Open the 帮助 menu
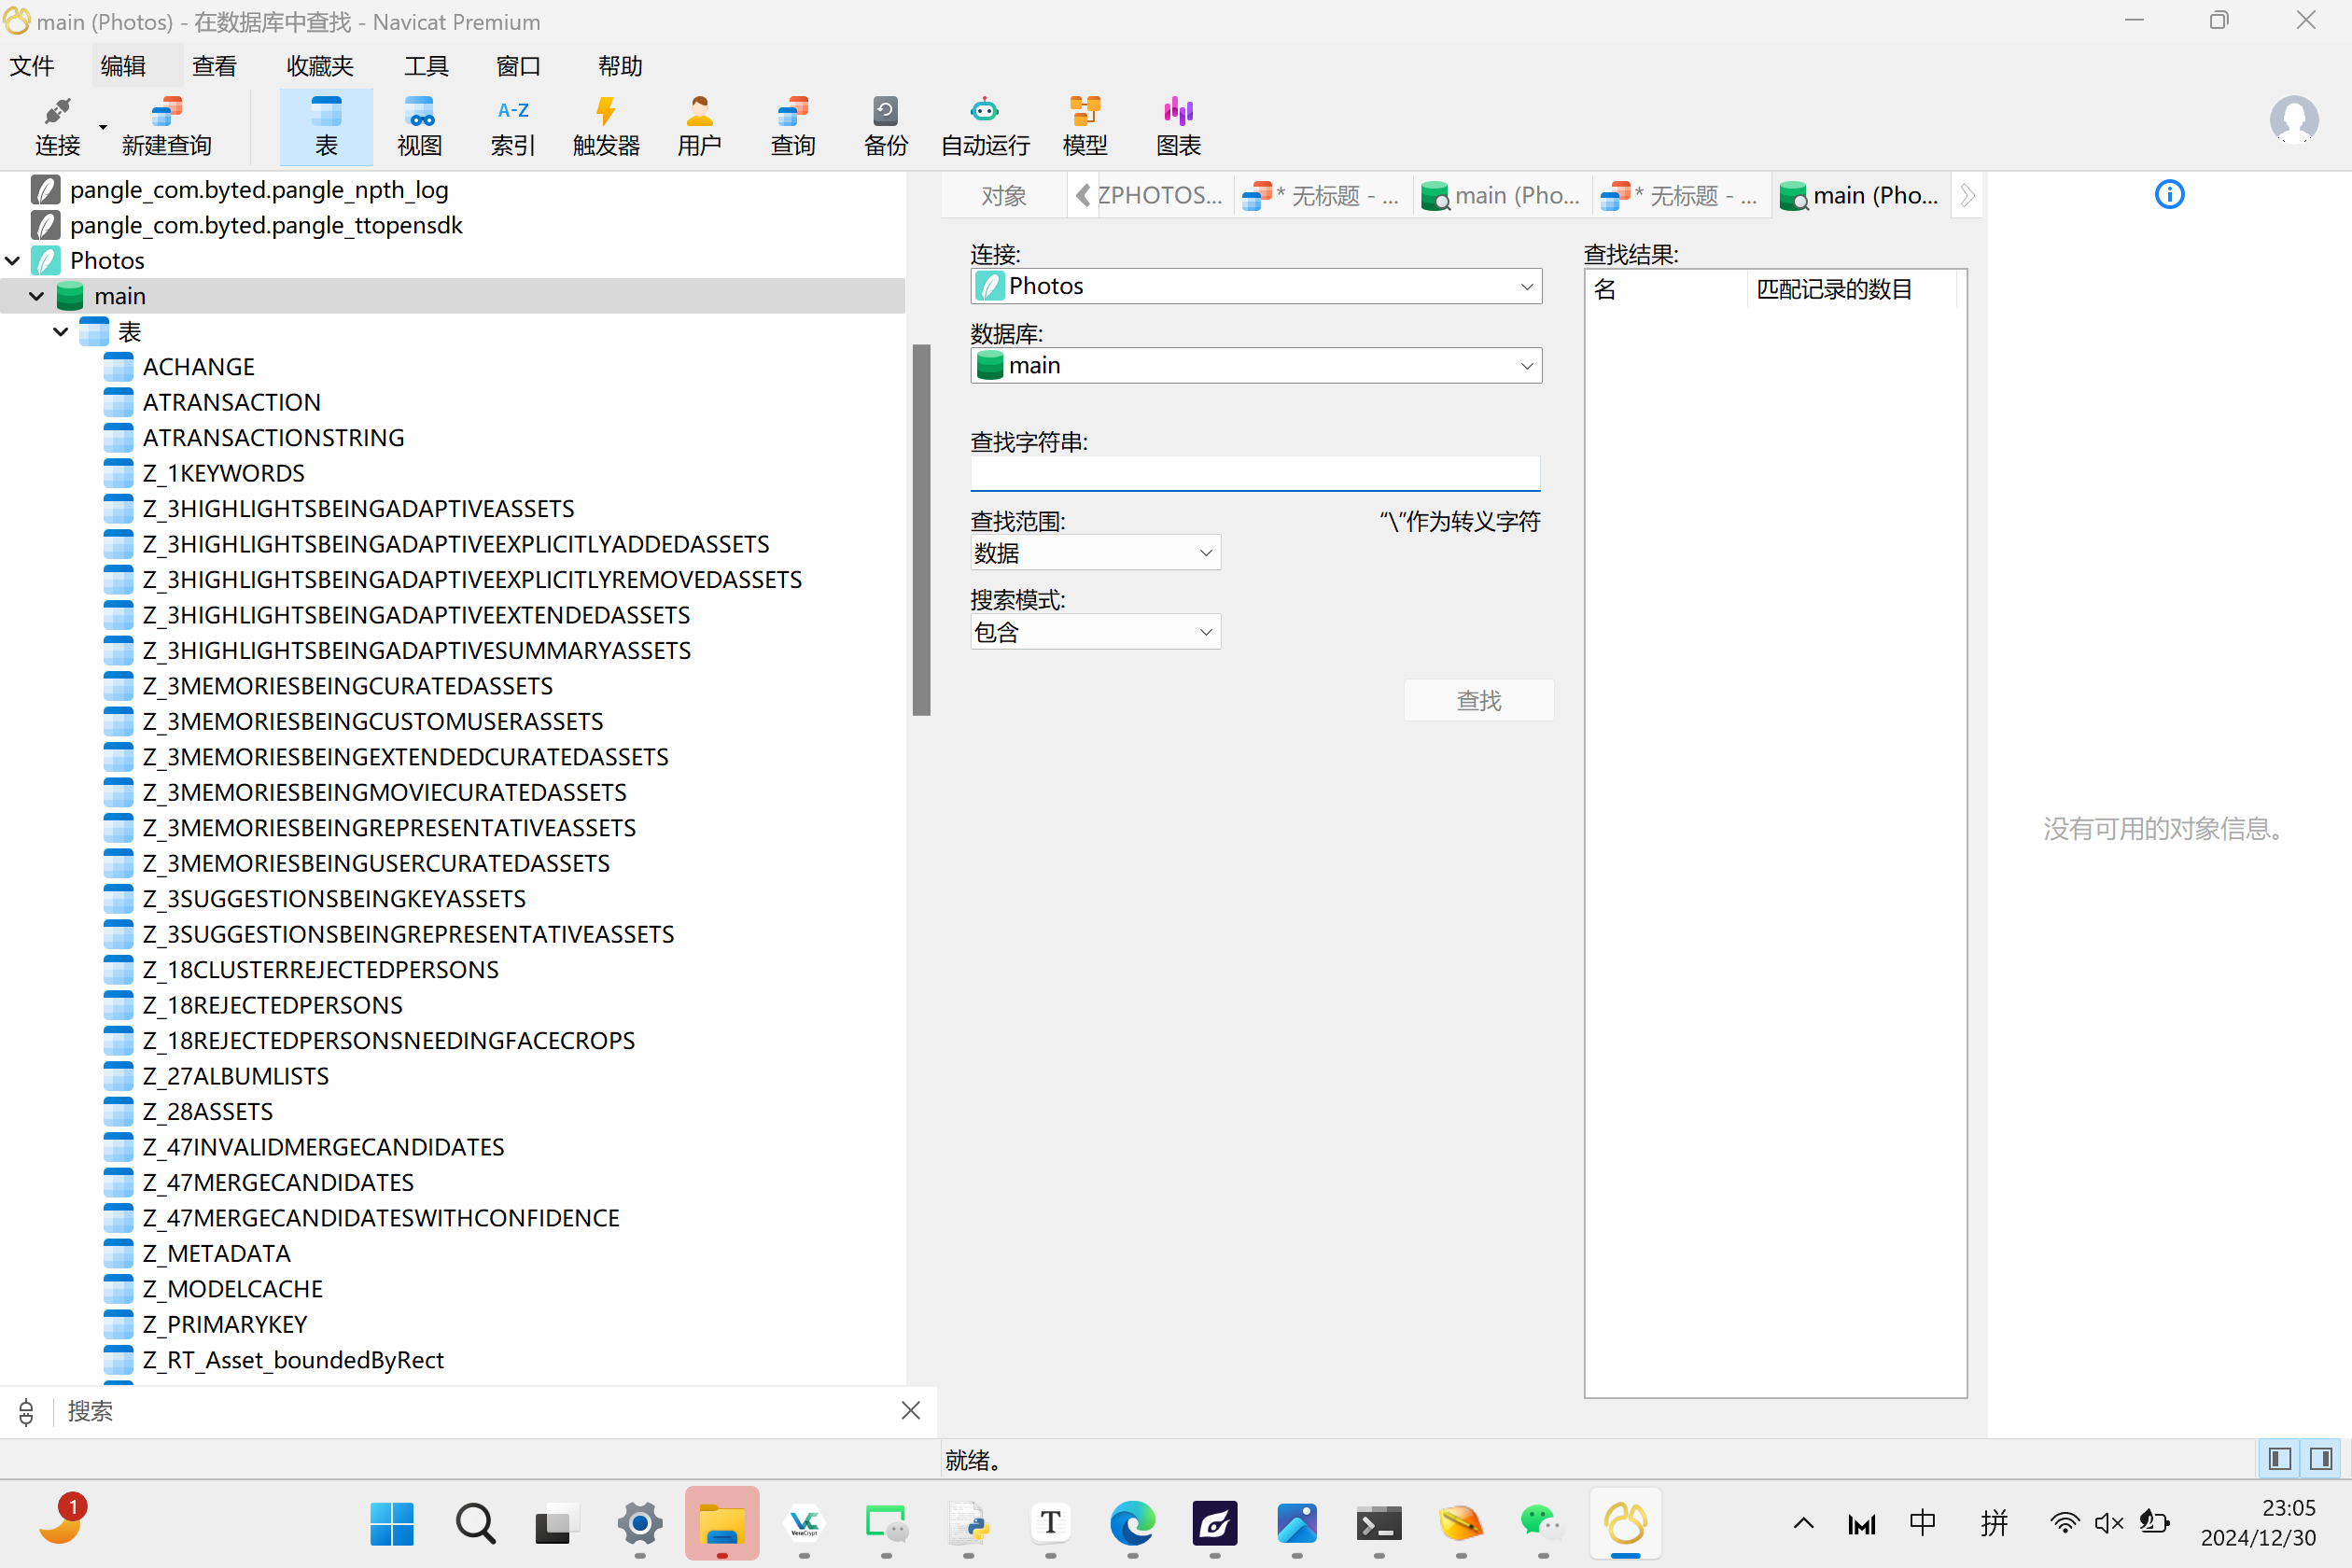The height and width of the screenshot is (1568, 2352). click(620, 66)
